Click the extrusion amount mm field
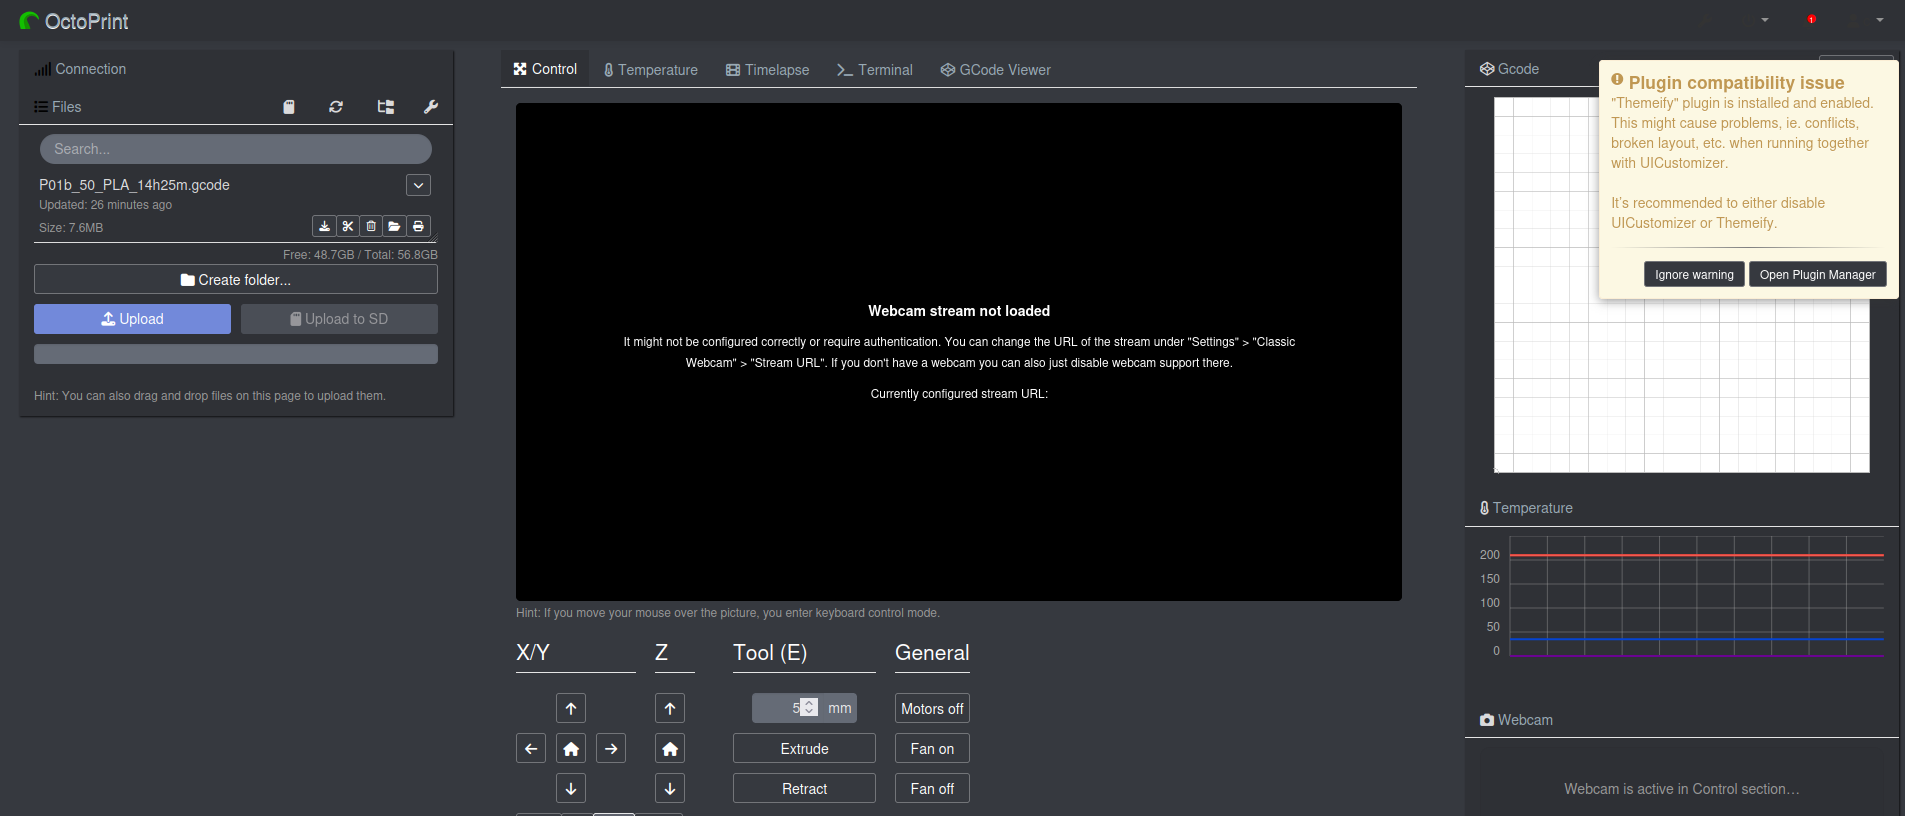This screenshot has height=816, width=1905. click(x=787, y=708)
